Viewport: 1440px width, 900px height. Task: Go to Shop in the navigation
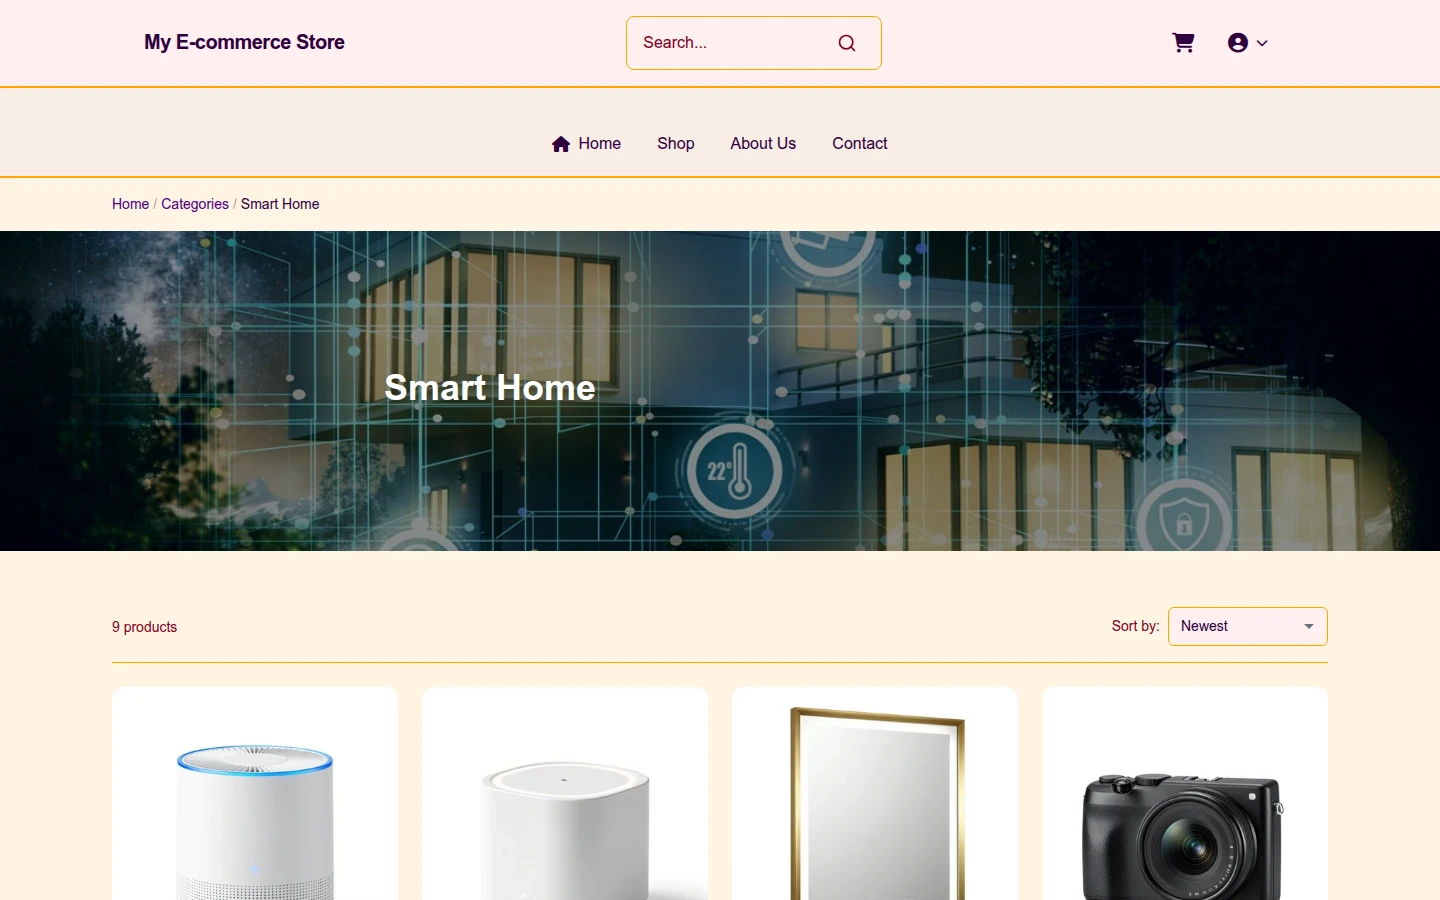click(676, 144)
